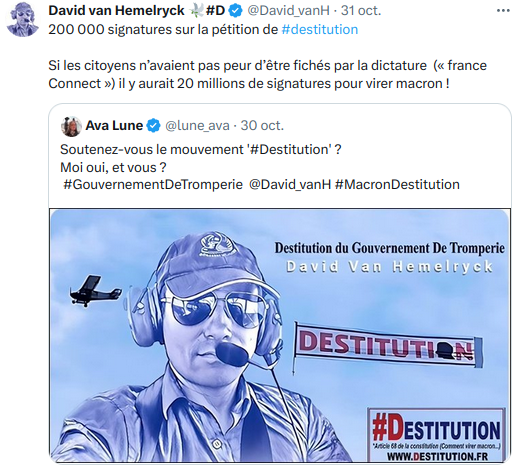Click the #GouvernementDeTromperie hashtag
This screenshot has height=473, width=521.
pyautogui.click(x=153, y=184)
